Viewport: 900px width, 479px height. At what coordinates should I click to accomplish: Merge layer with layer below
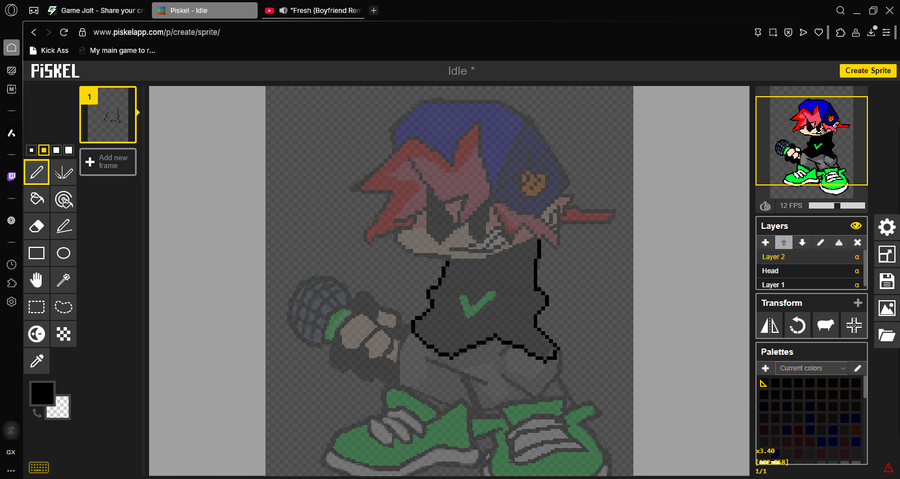[839, 243]
